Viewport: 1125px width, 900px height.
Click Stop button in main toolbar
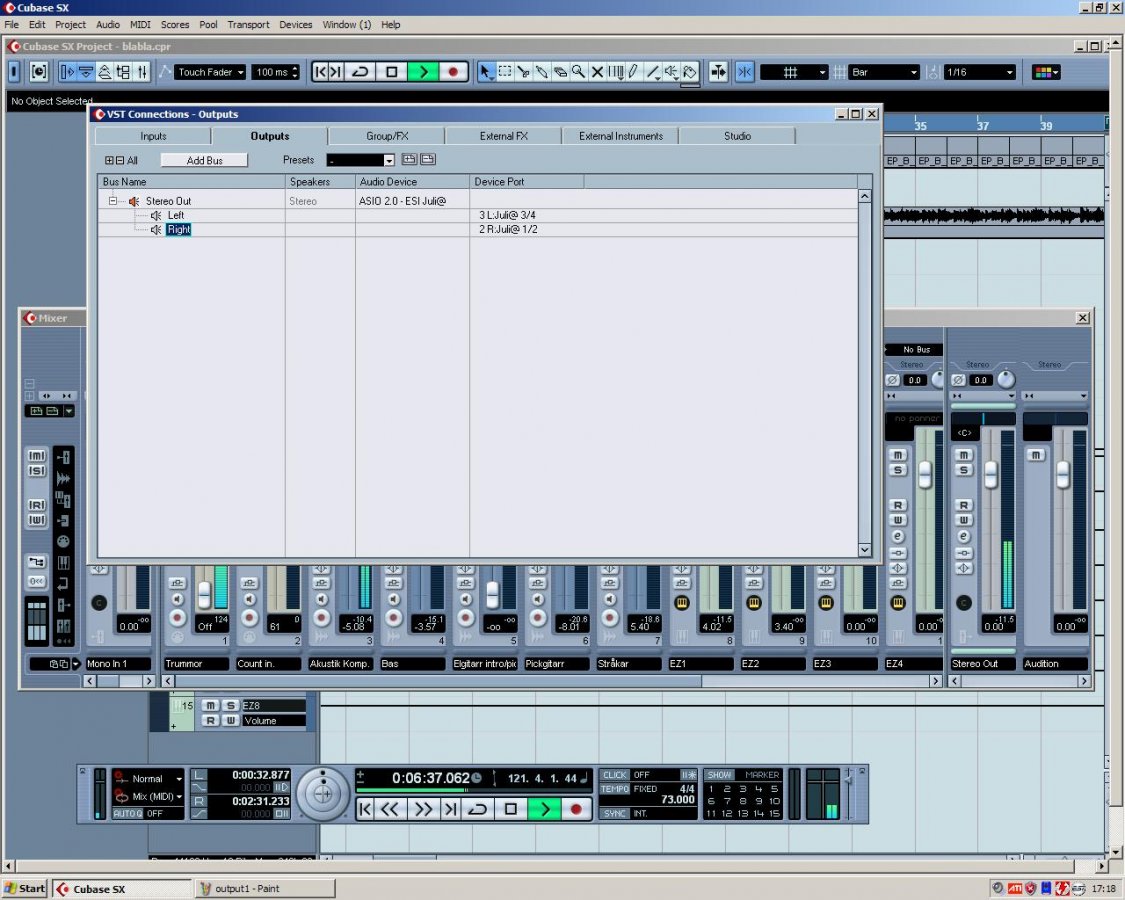[392, 72]
